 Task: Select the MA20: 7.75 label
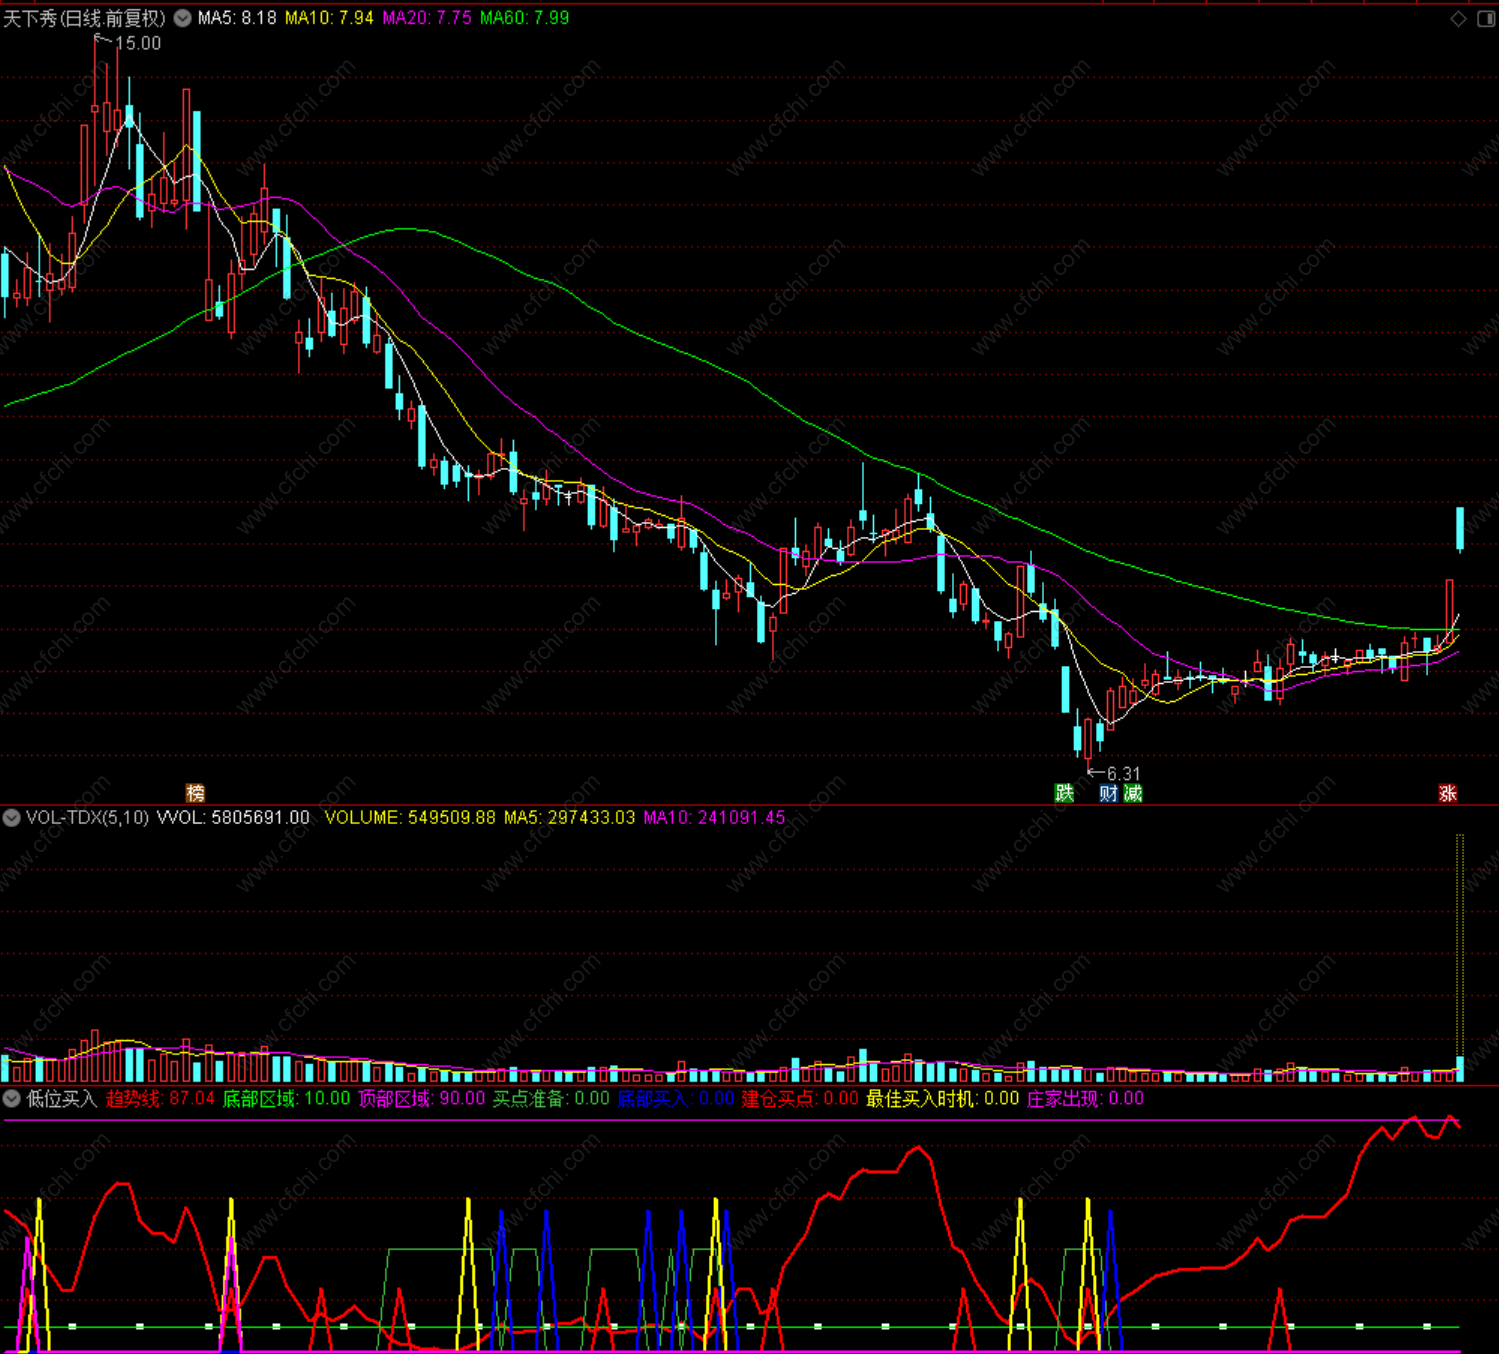pyautogui.click(x=427, y=18)
